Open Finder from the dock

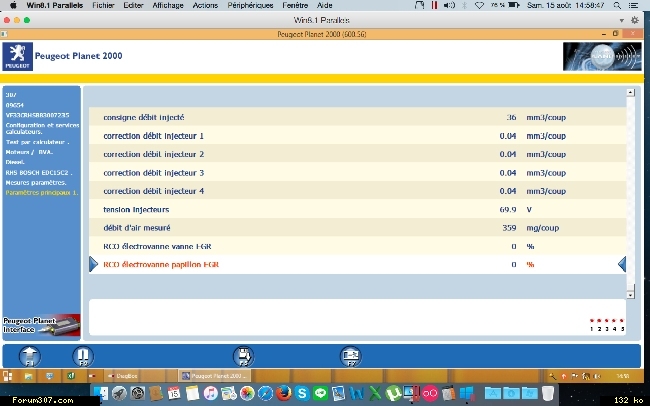(100, 393)
